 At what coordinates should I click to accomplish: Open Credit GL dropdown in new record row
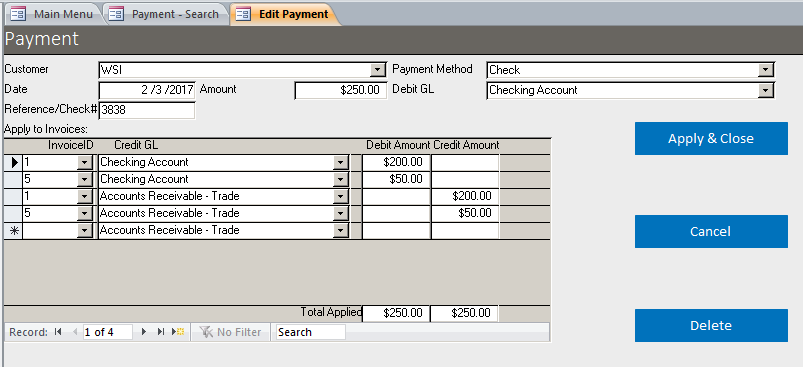[341, 231]
